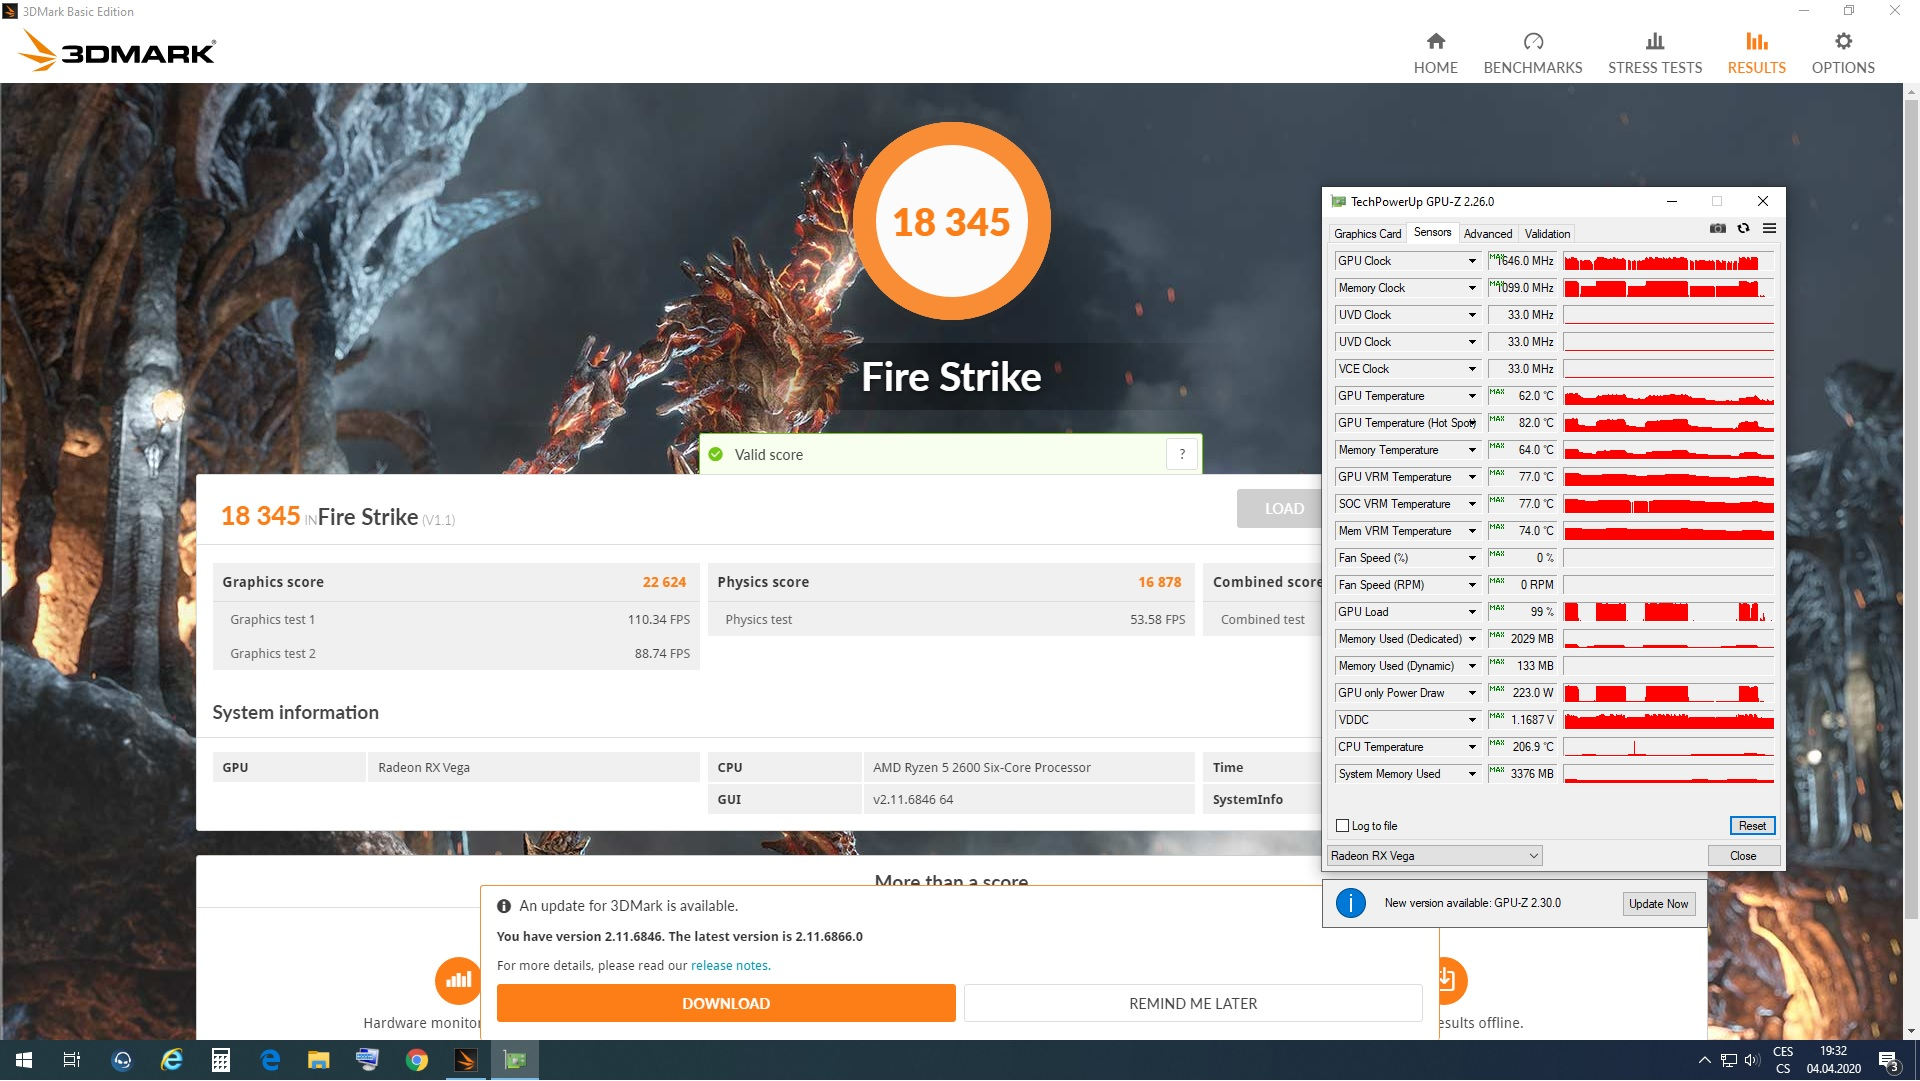Open Google Chrome from the taskbar
Screen dimensions: 1920x1081
click(417, 1060)
